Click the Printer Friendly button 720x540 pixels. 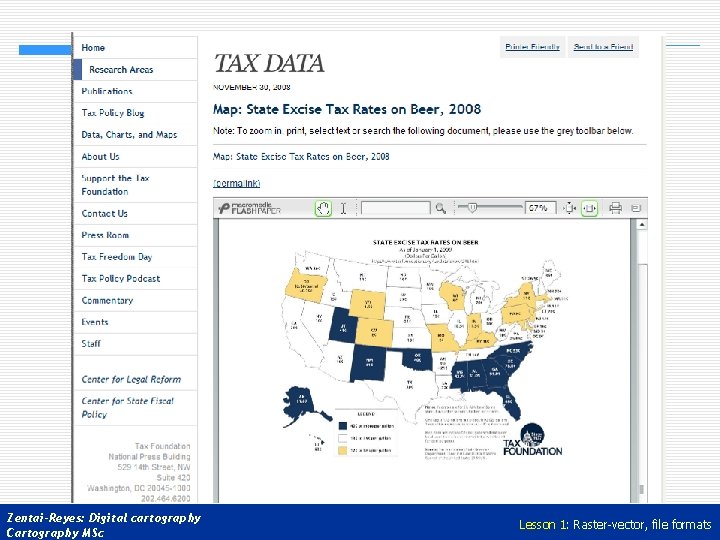(x=533, y=47)
